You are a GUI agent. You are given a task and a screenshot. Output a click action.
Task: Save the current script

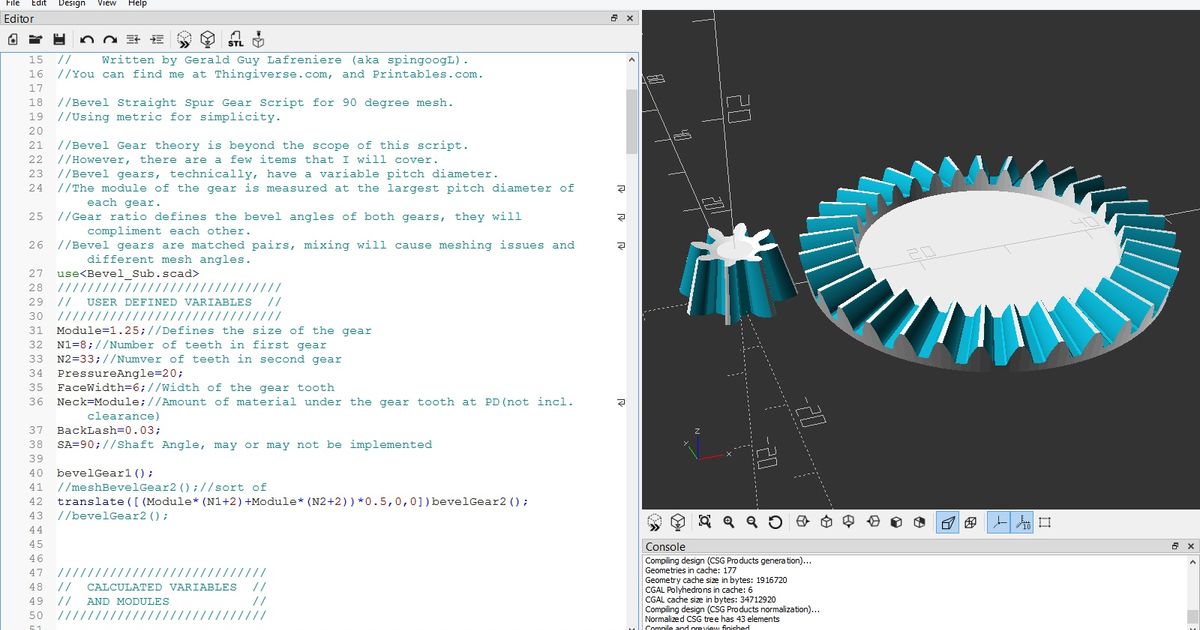tap(59, 39)
